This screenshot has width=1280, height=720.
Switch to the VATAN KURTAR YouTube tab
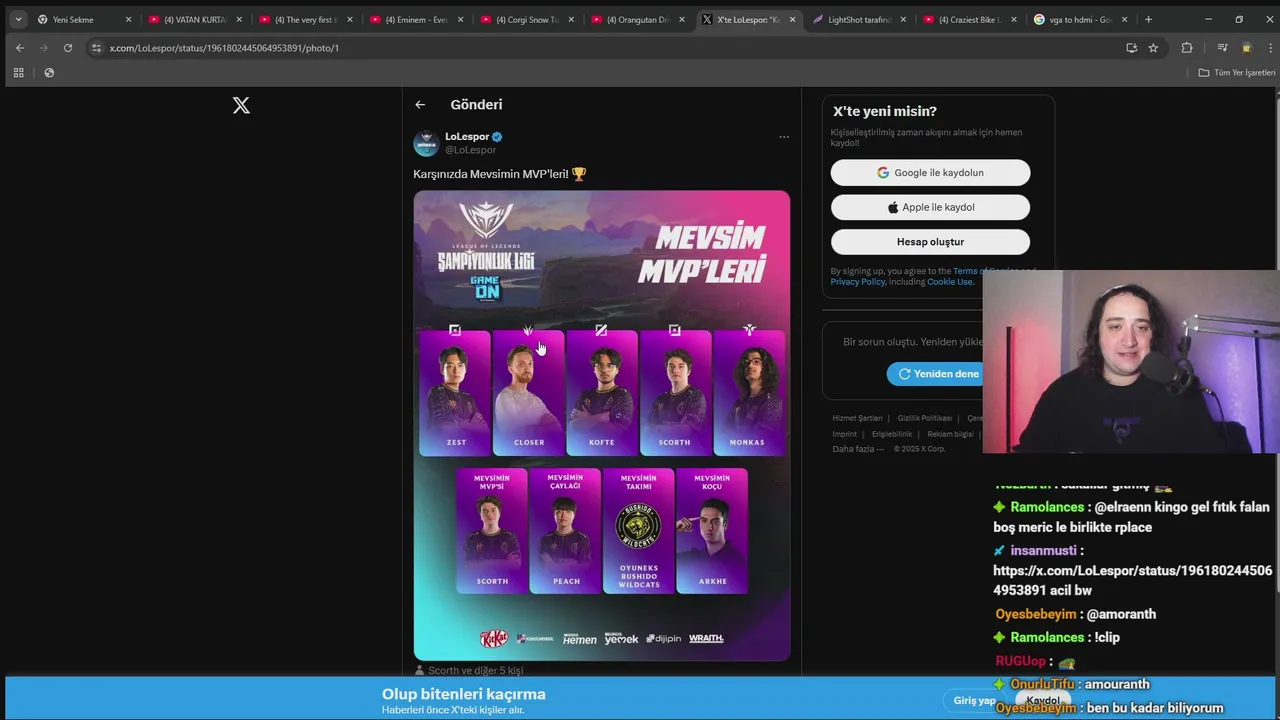click(193, 19)
